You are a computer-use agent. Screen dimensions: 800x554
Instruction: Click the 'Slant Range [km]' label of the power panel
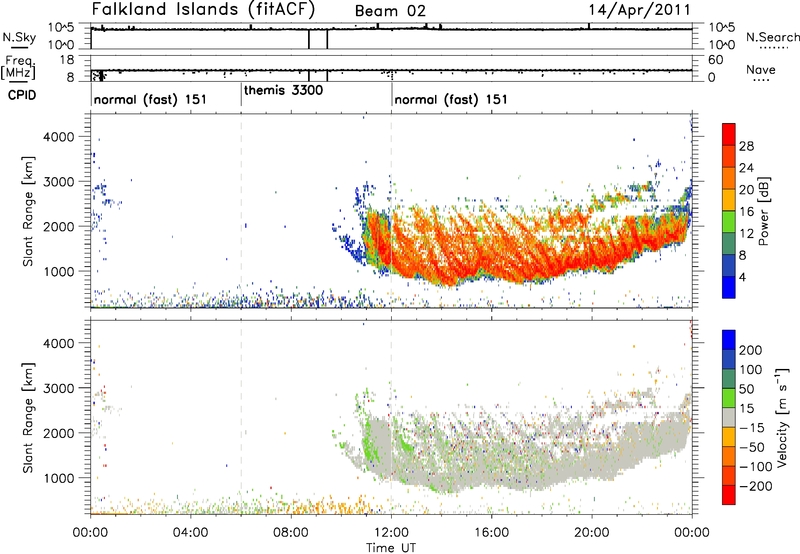pyautogui.click(x=28, y=211)
